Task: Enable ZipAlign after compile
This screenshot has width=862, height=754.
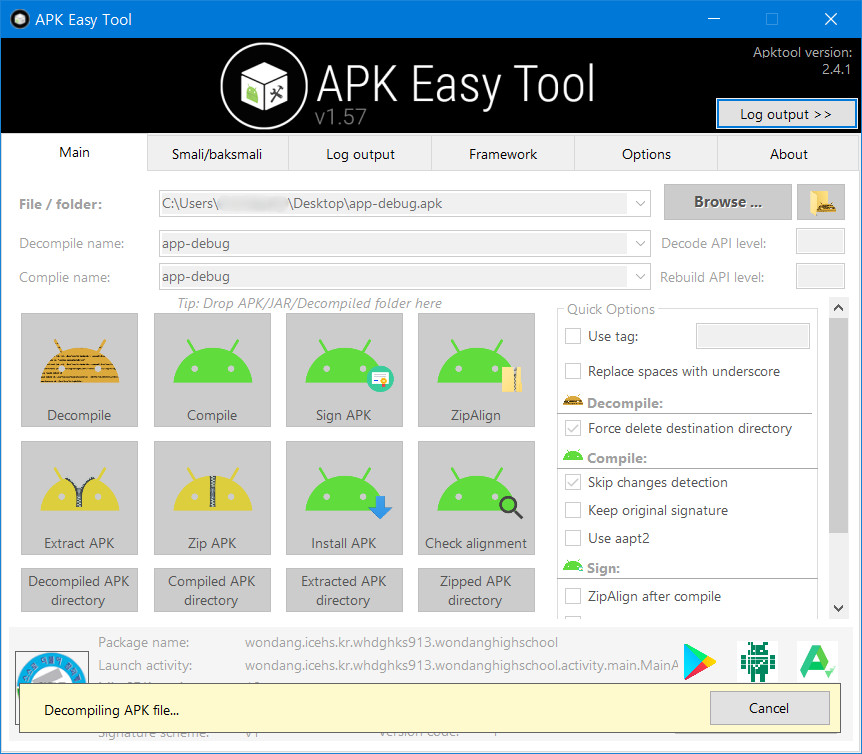Action: pos(573,596)
